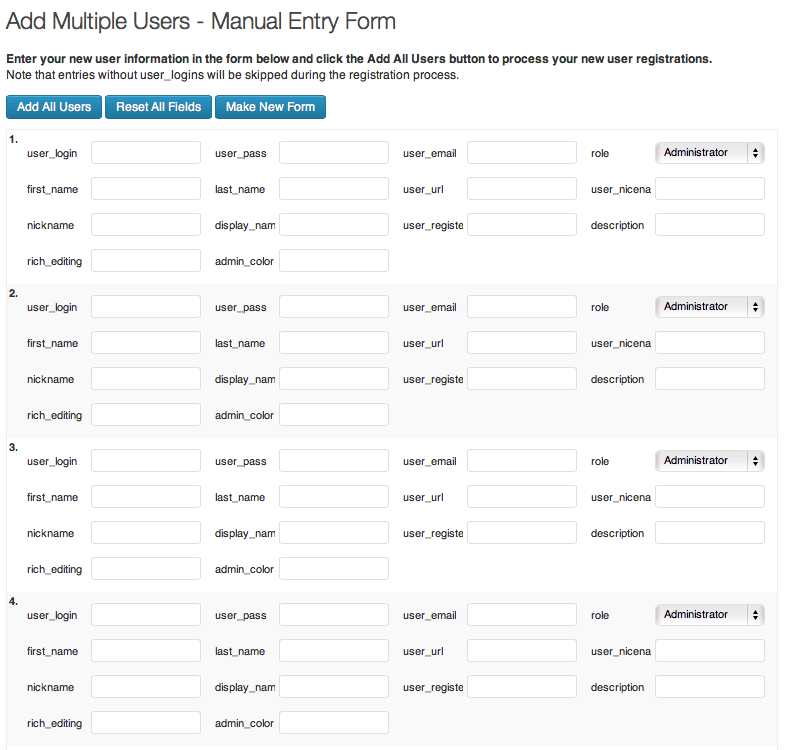Focus the user_nicename field for user 3
The image size is (792, 750).
pyautogui.click(x=710, y=497)
